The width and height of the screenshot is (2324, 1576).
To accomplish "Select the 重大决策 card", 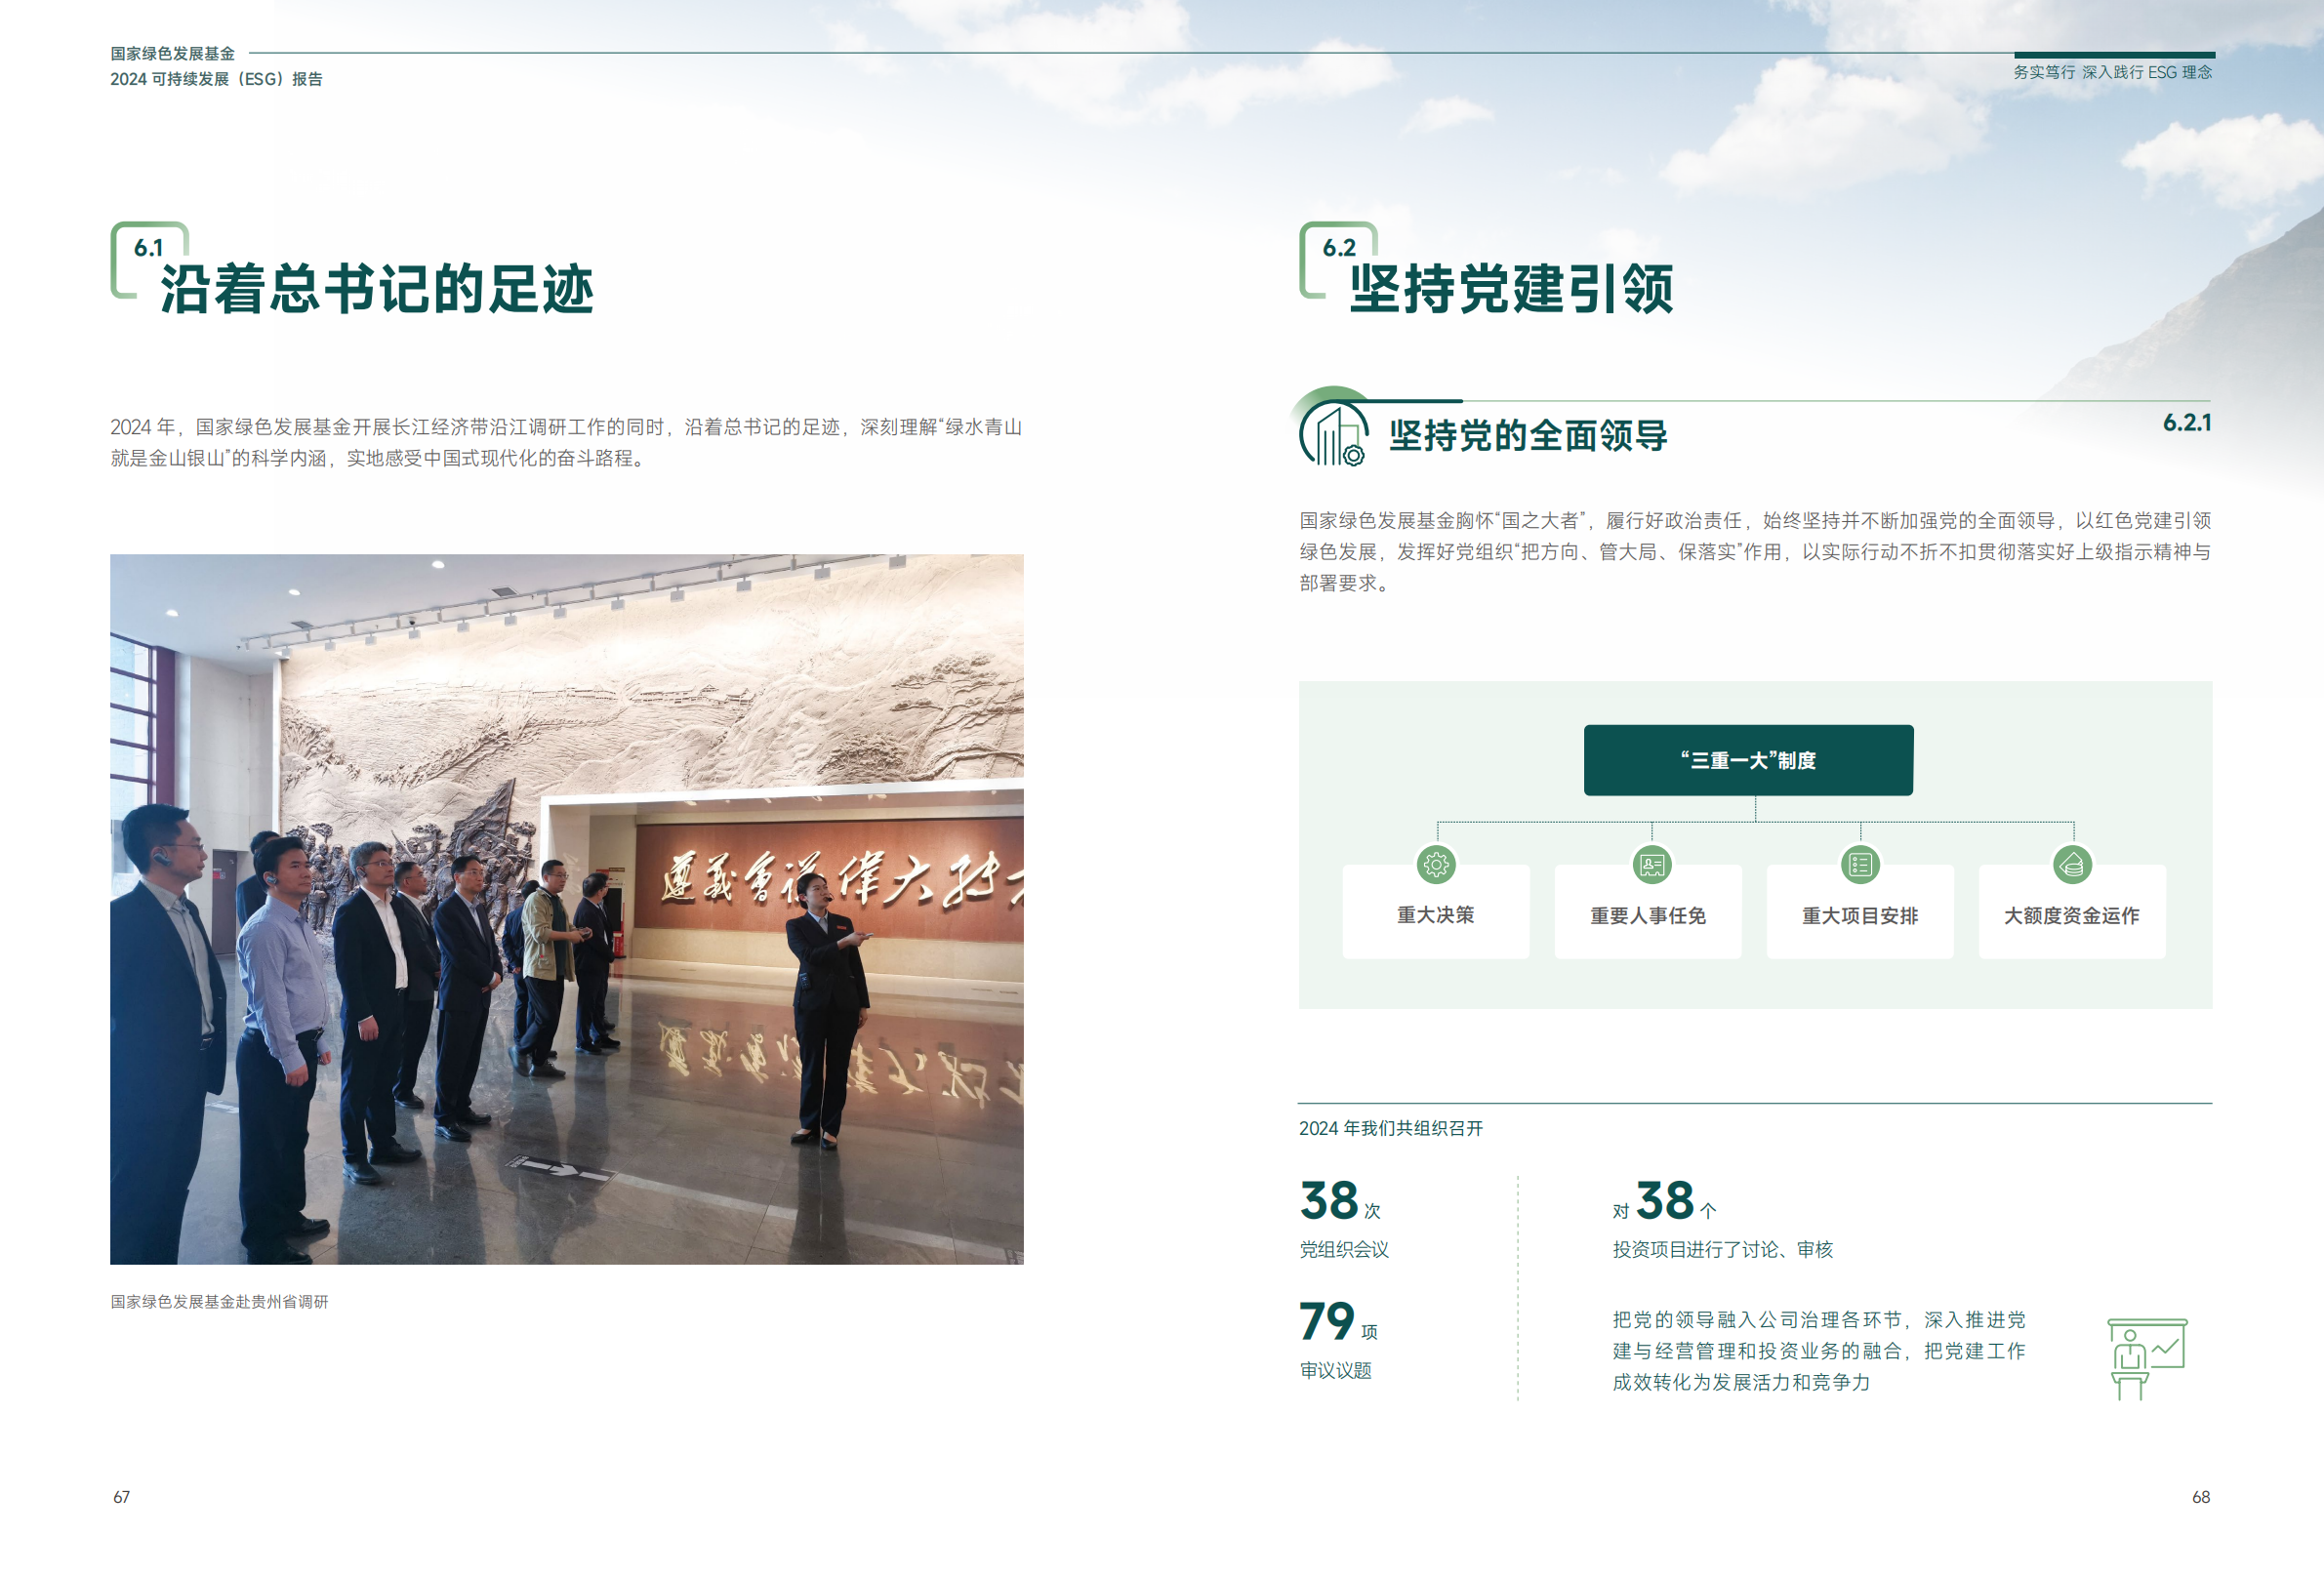I will [1436, 914].
